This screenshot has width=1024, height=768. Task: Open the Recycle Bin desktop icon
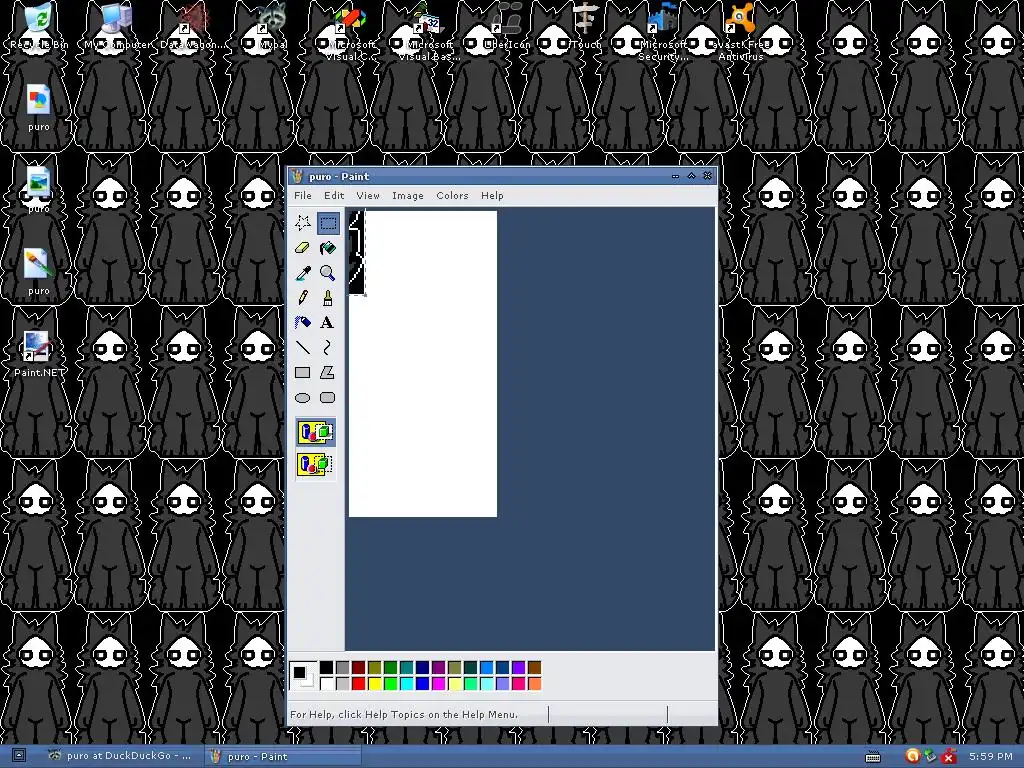pos(39,27)
